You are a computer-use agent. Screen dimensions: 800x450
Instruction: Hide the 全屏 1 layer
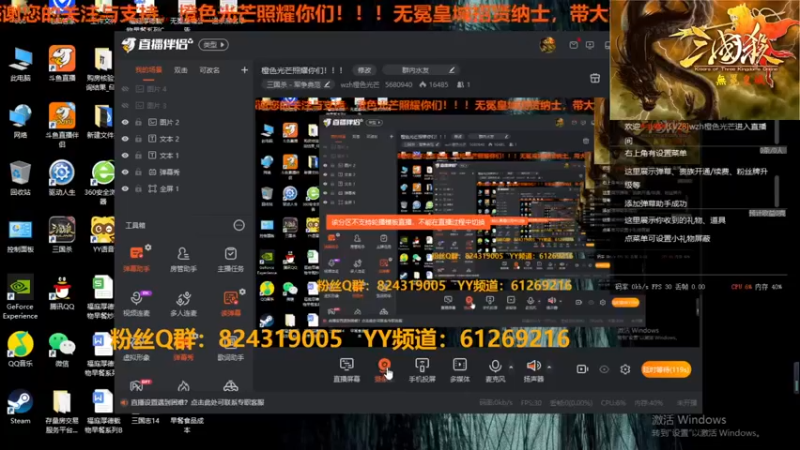point(125,189)
